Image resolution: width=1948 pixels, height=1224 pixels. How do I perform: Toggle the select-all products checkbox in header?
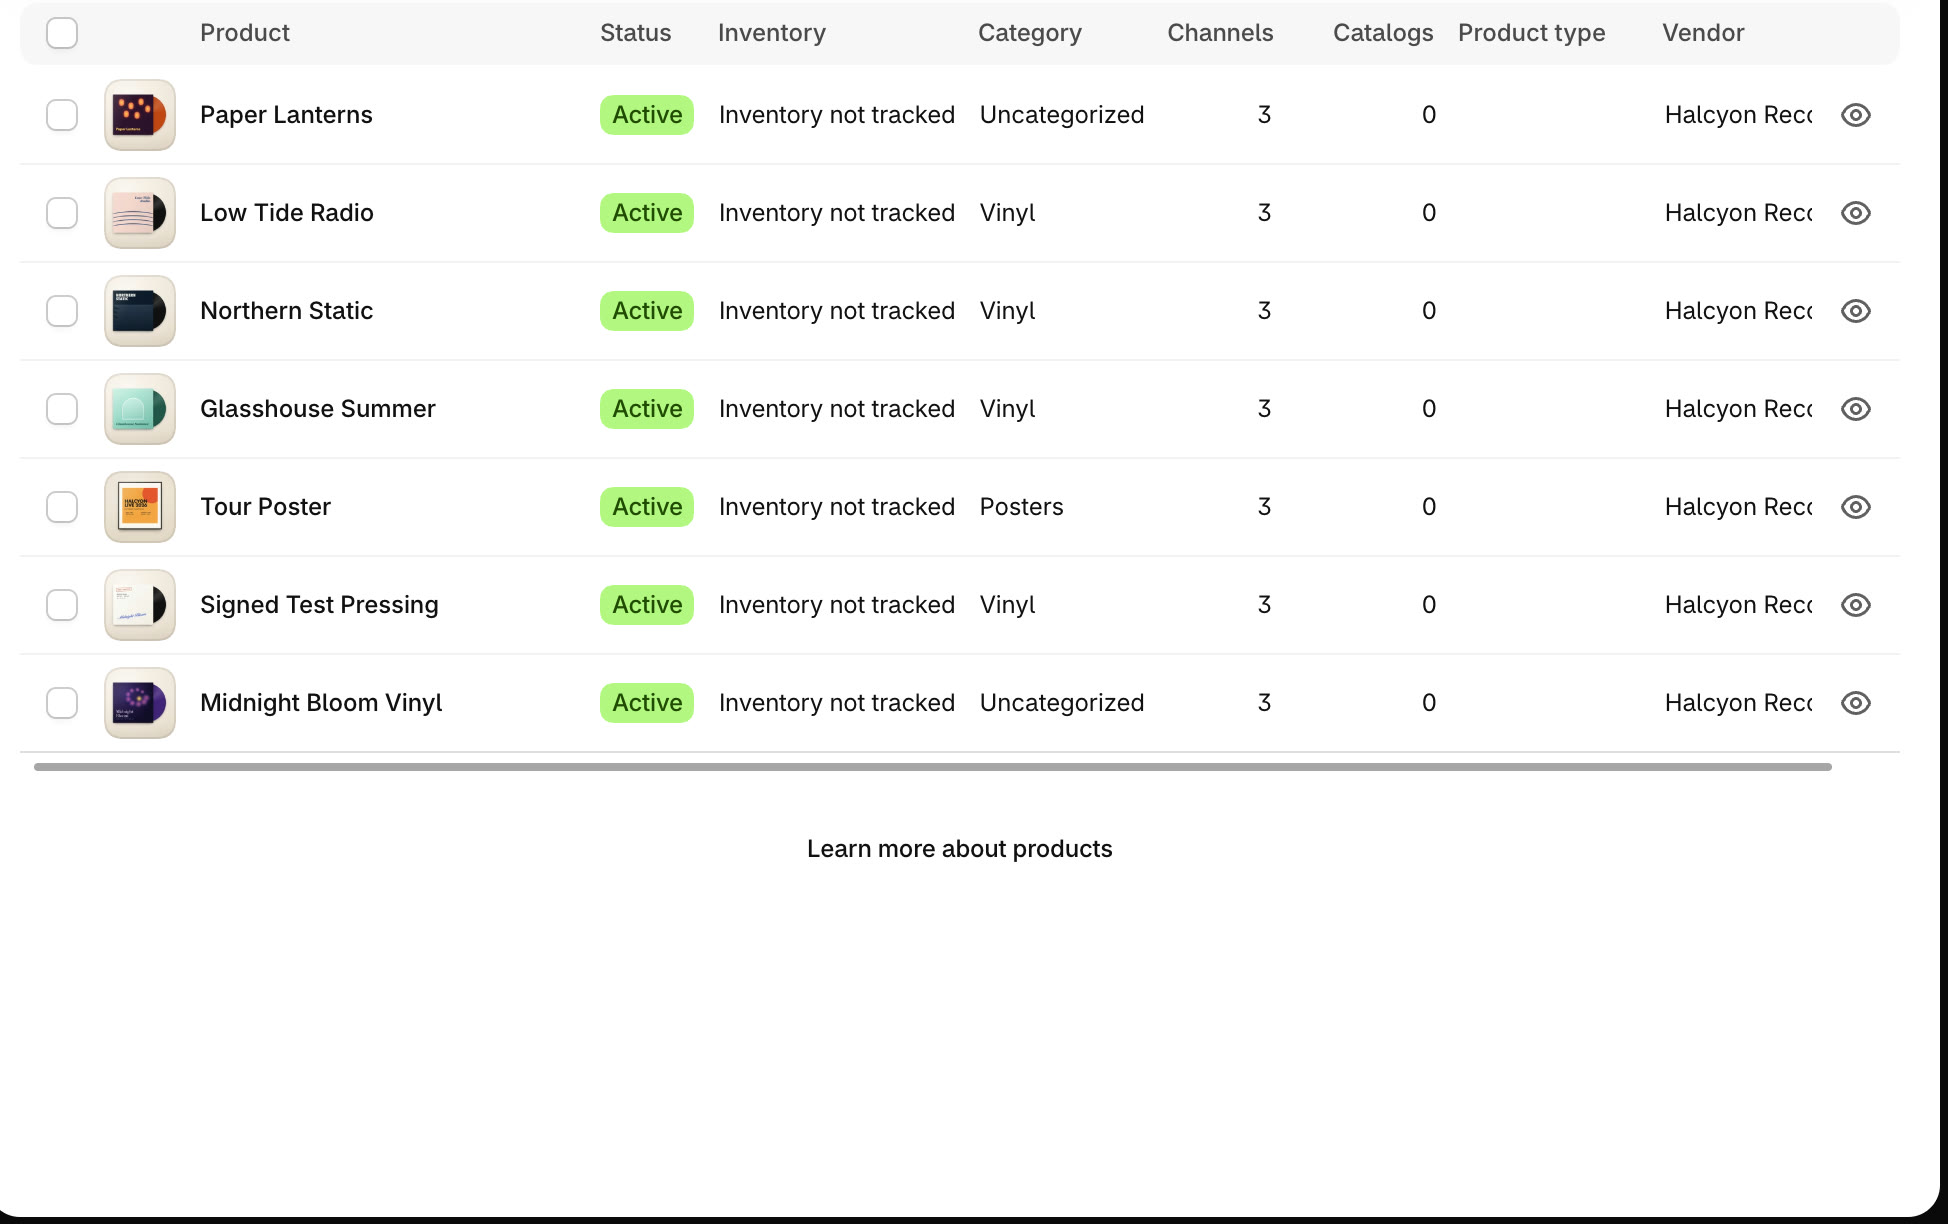click(62, 33)
